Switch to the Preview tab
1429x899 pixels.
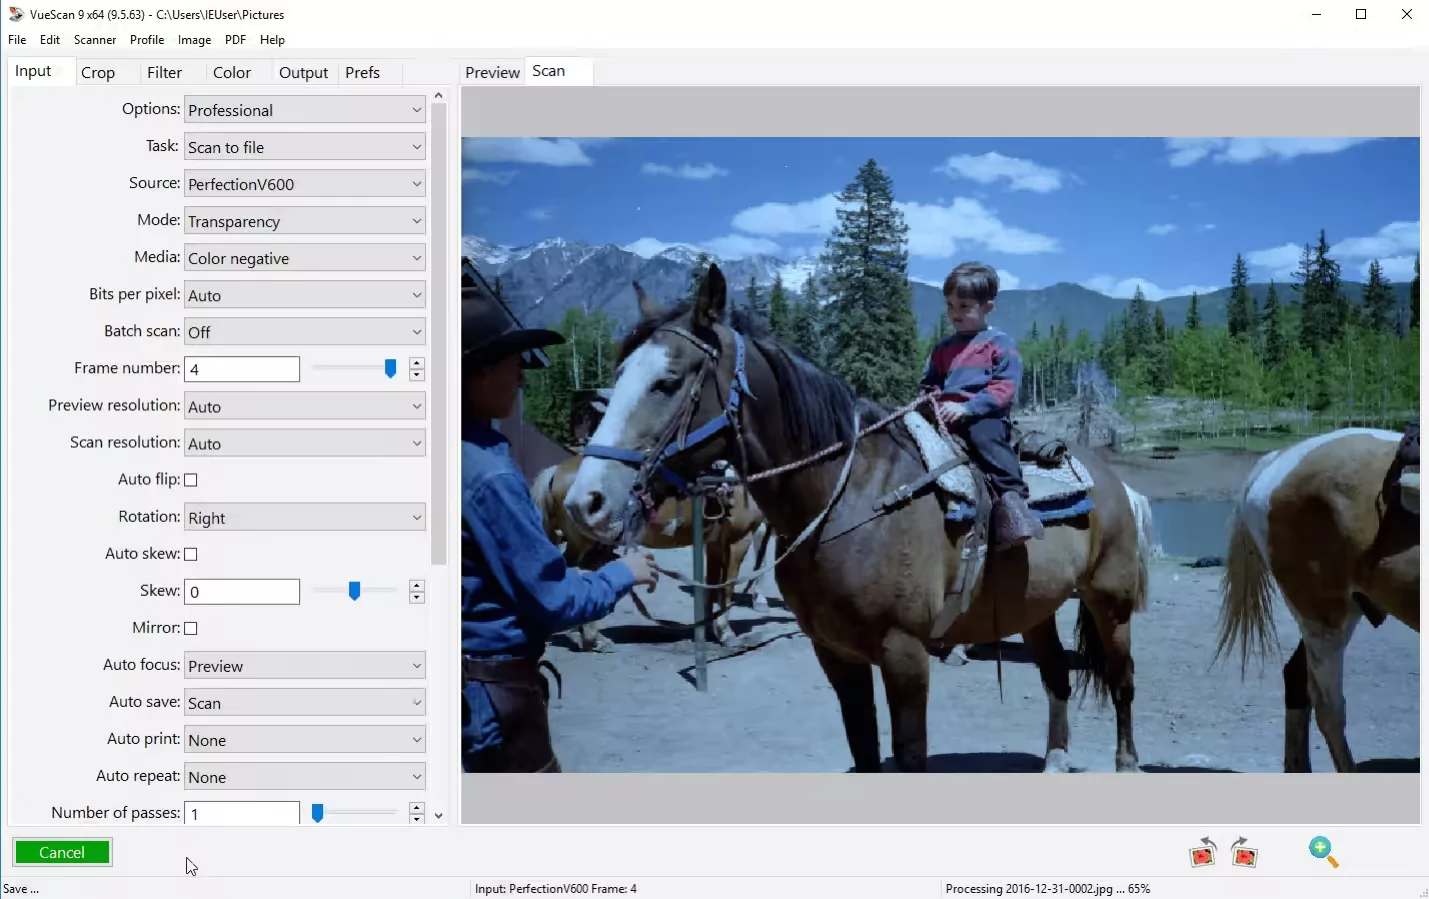point(492,72)
